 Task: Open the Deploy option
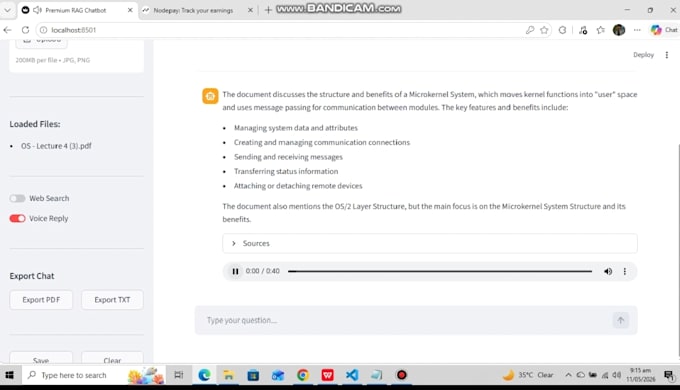[x=643, y=55]
